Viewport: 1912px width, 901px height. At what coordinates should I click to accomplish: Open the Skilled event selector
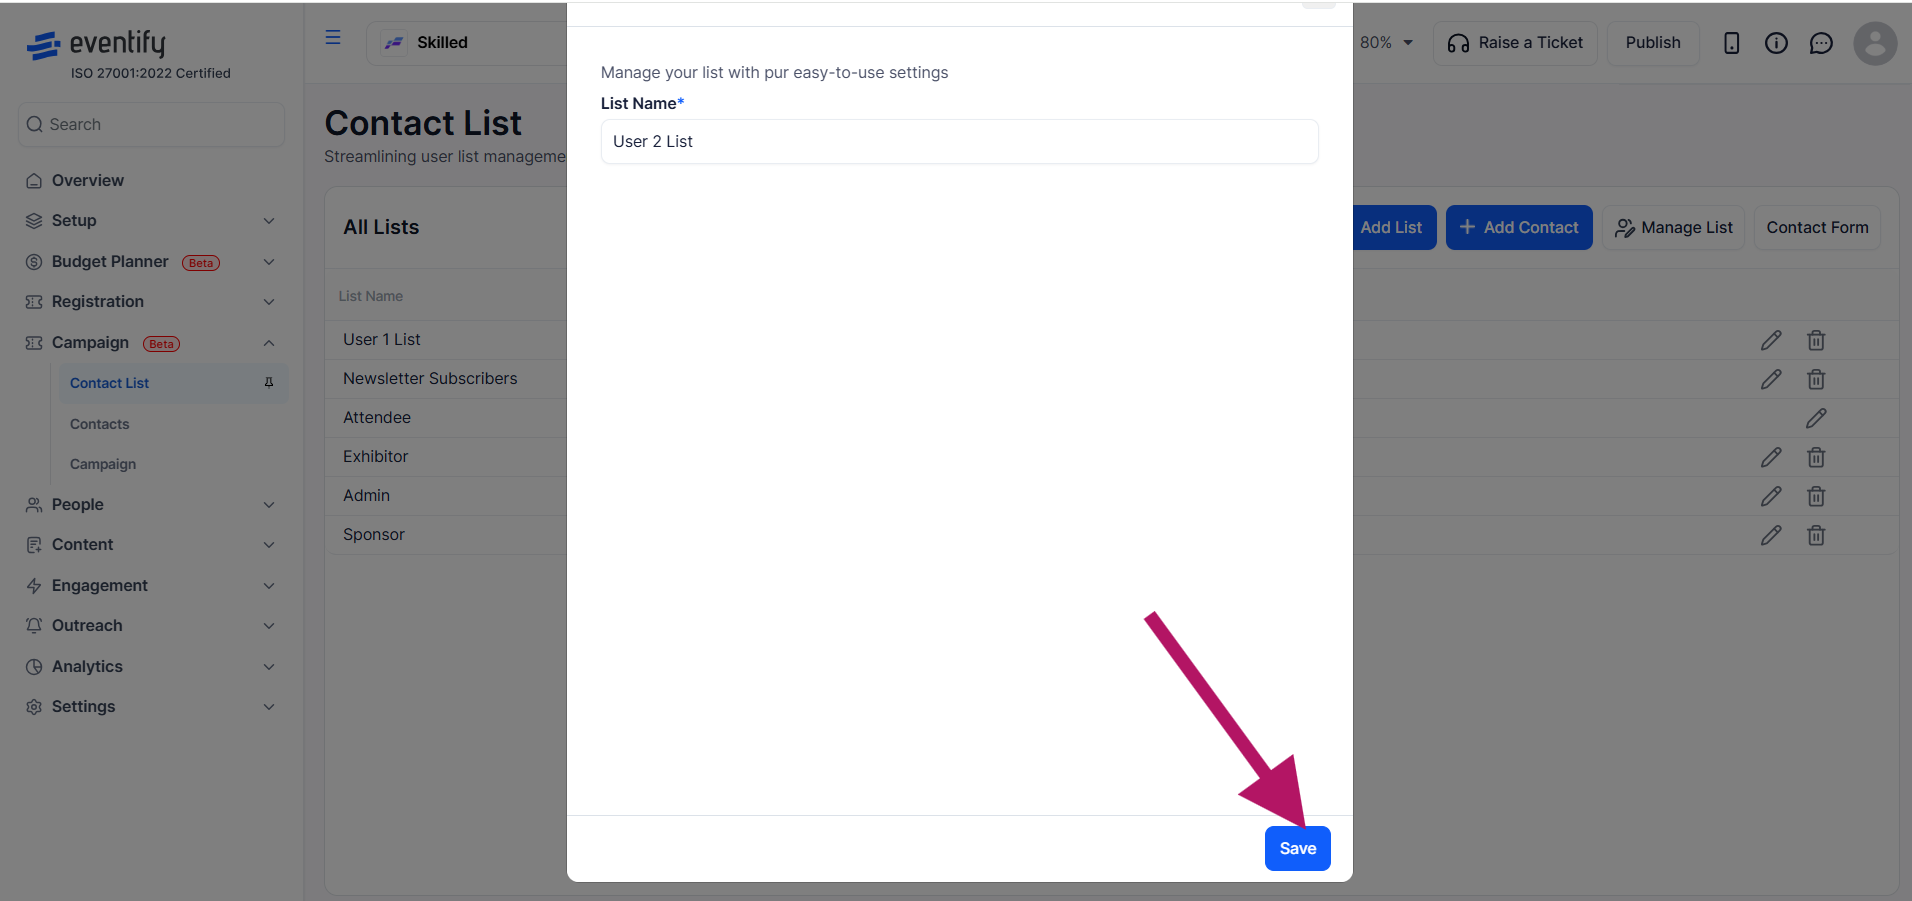(466, 43)
